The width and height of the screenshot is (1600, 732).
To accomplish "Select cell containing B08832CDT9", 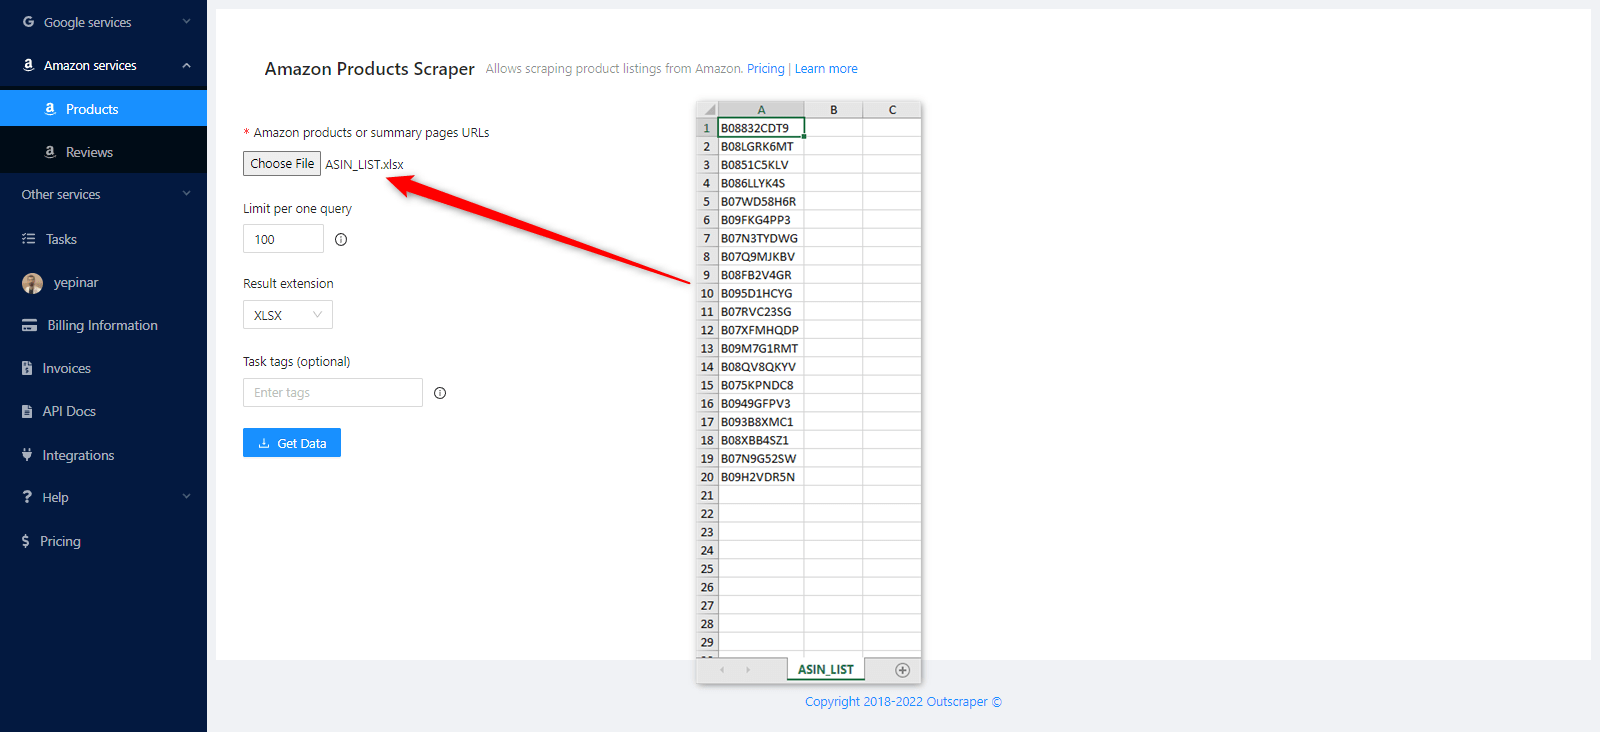I will (761, 128).
